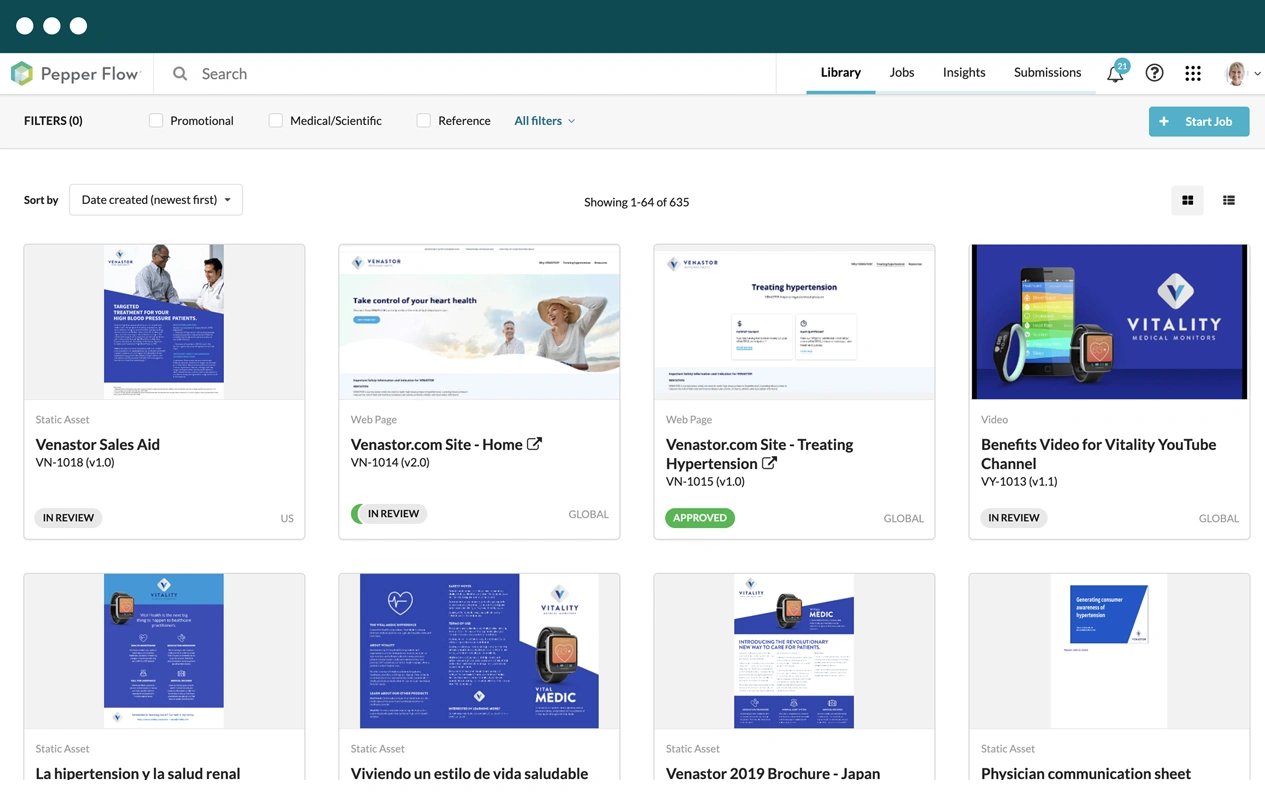Open external link for Venastor.com Site - Home
The image size is (1265, 802).
(535, 444)
